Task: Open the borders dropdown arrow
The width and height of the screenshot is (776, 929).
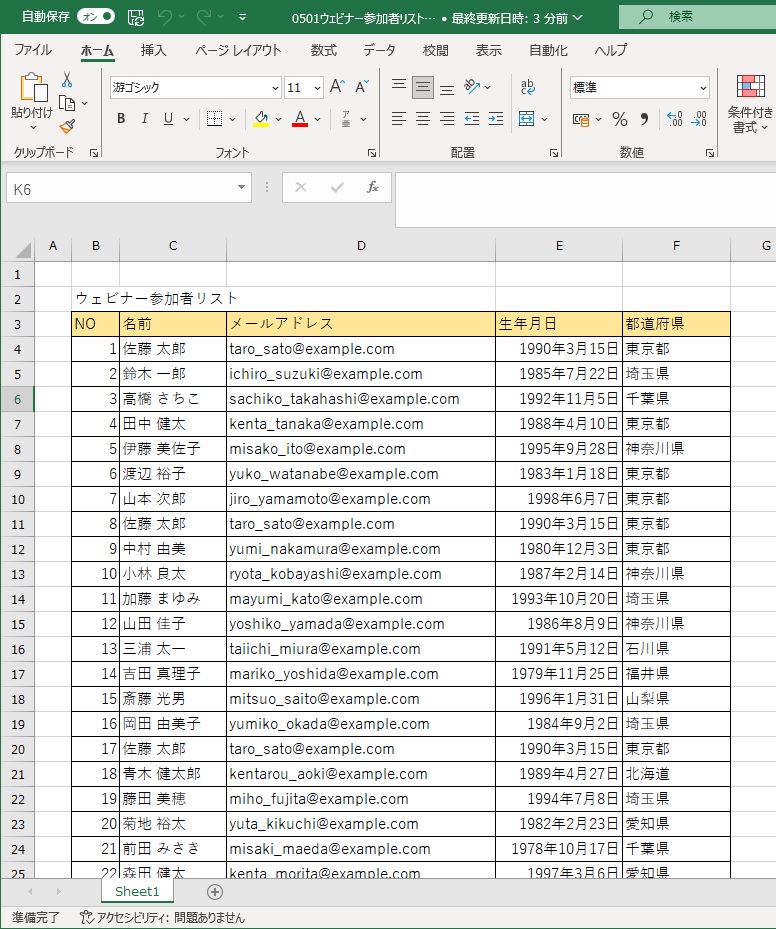Action: 232,119
